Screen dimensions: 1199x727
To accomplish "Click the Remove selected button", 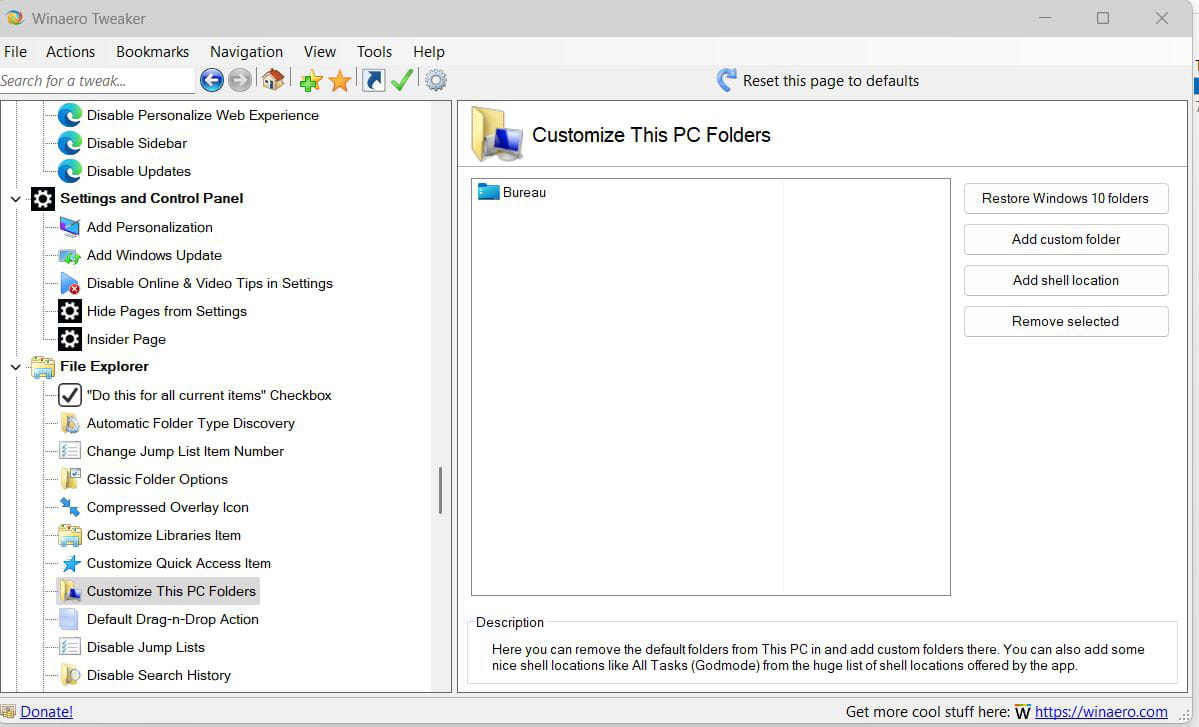I will coord(1066,321).
